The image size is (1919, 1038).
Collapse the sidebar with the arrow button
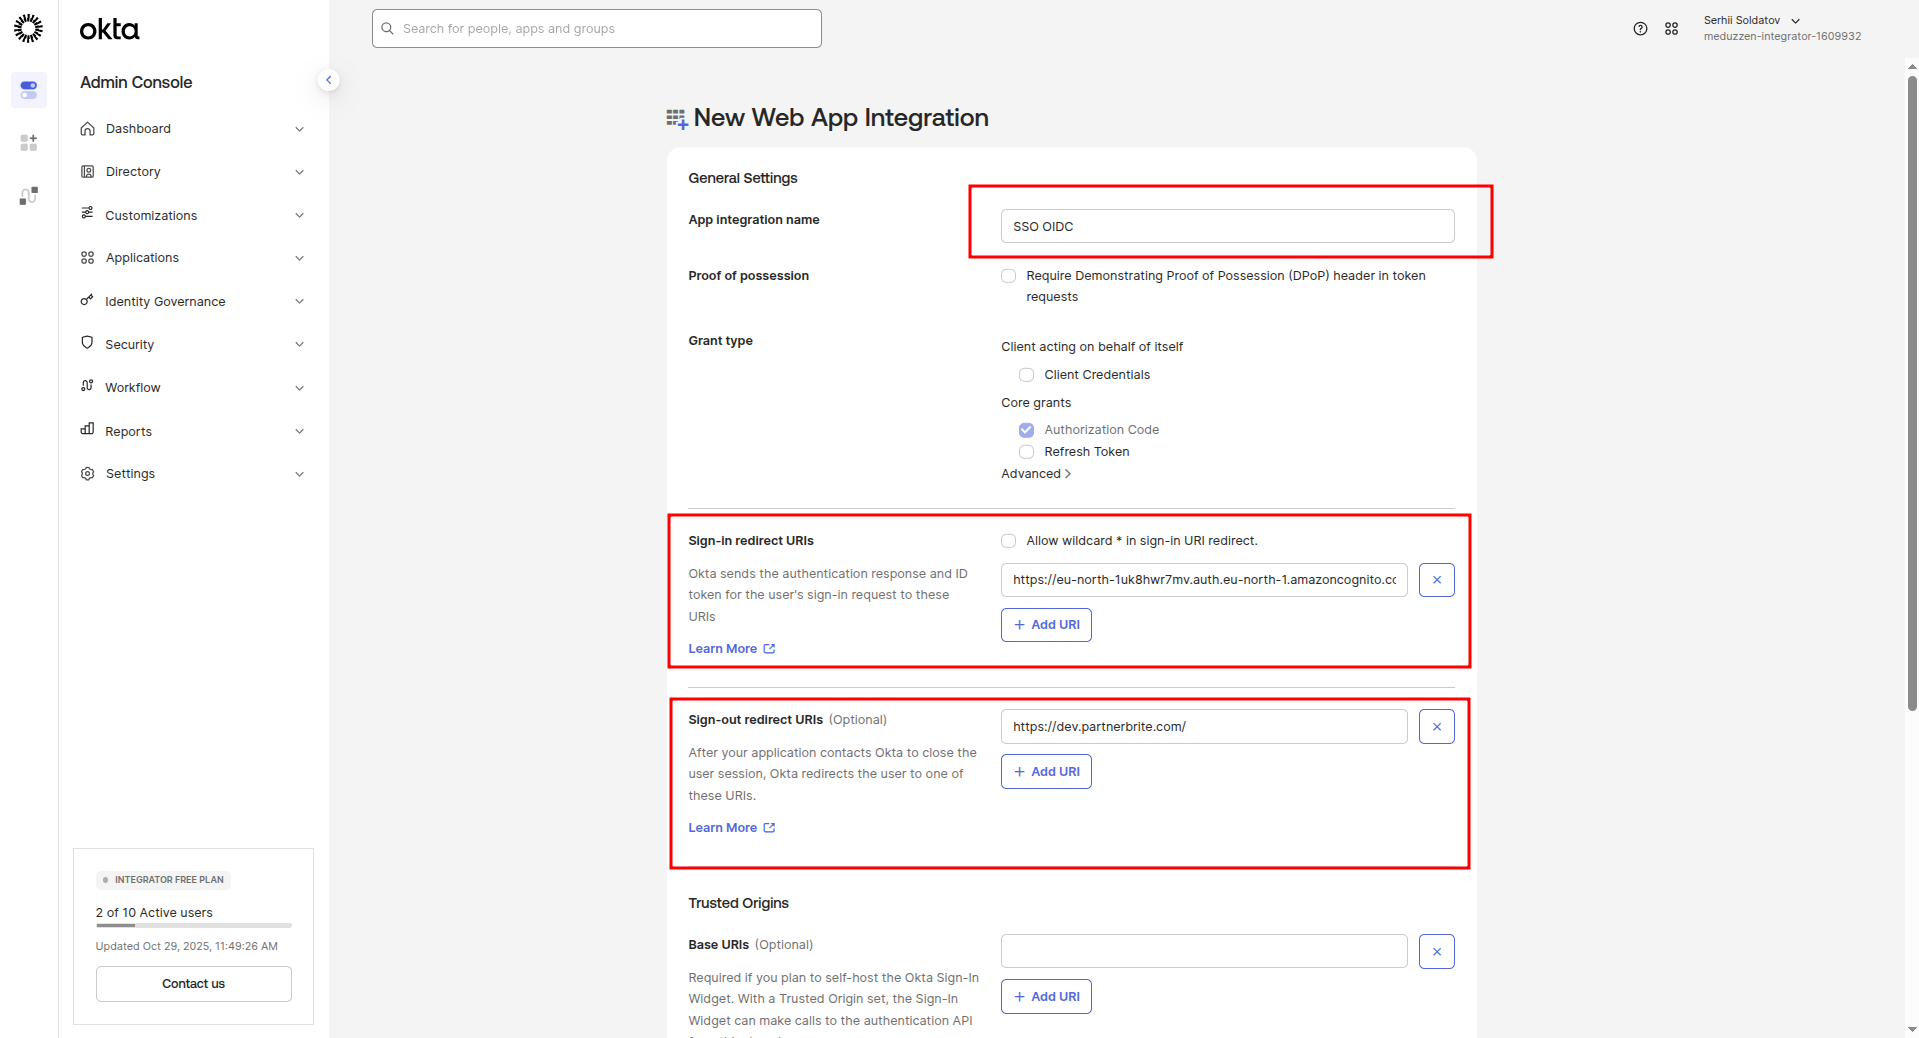[x=328, y=80]
